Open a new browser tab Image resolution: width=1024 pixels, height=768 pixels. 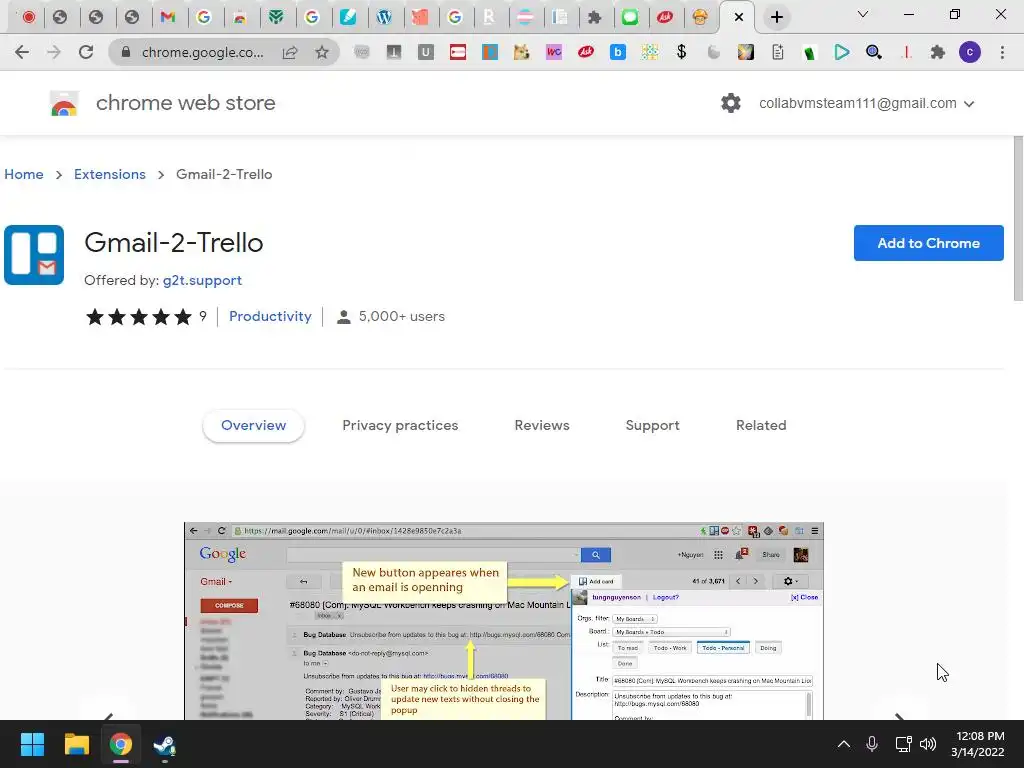(x=776, y=17)
